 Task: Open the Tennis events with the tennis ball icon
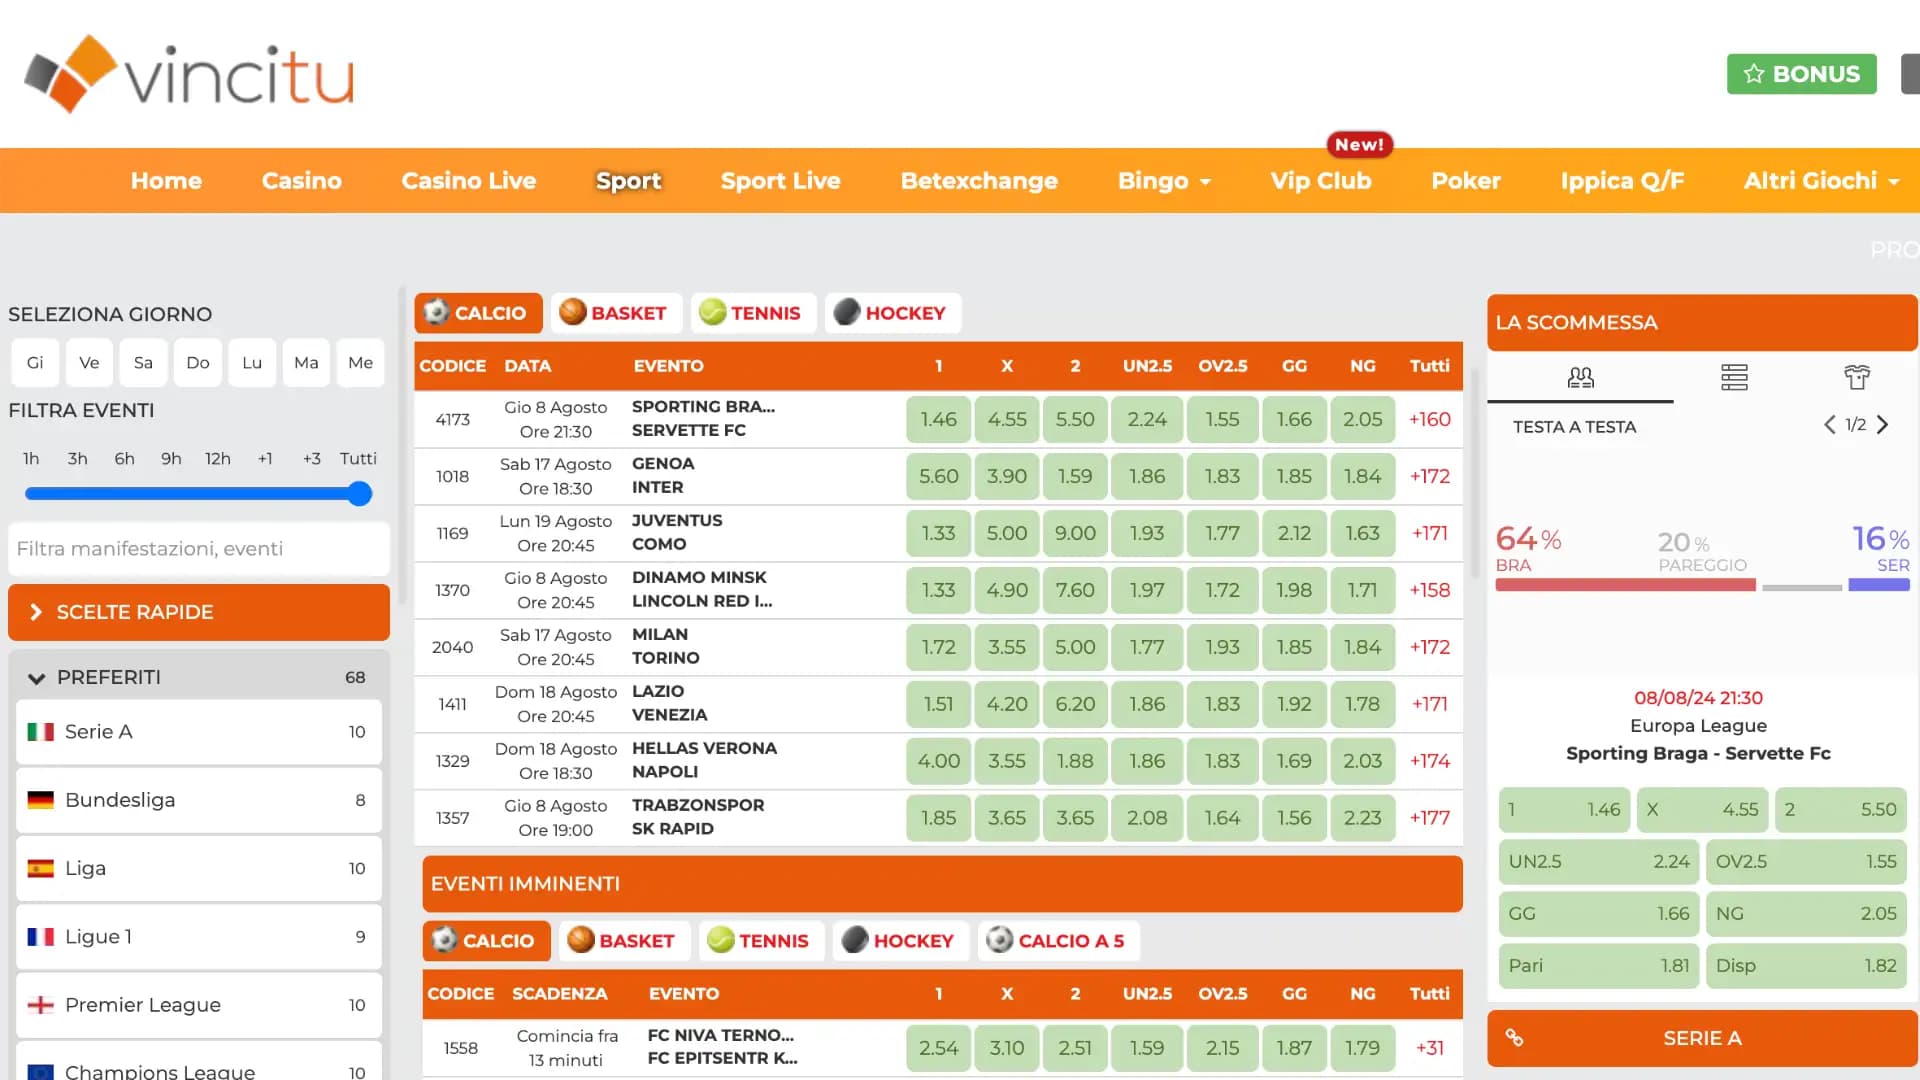[x=713, y=312]
